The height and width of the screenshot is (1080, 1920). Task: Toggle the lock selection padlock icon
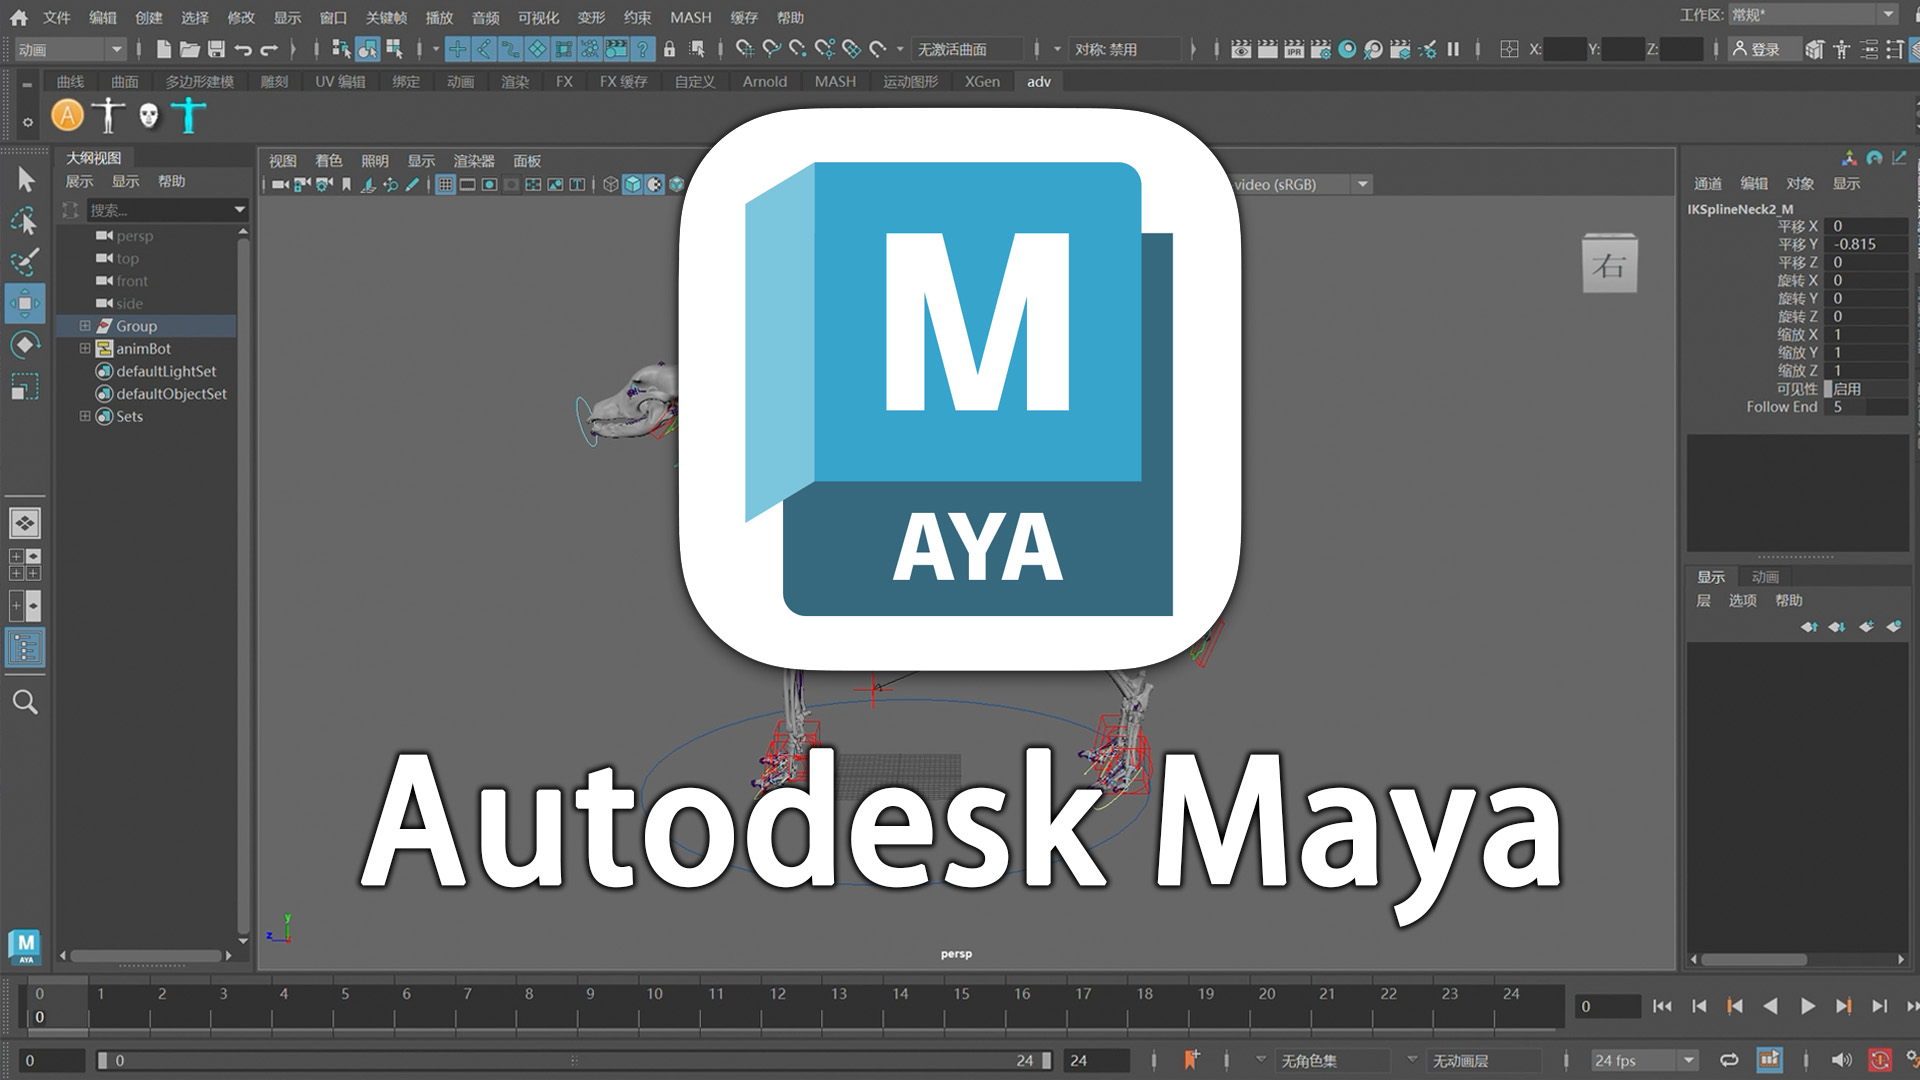(669, 49)
